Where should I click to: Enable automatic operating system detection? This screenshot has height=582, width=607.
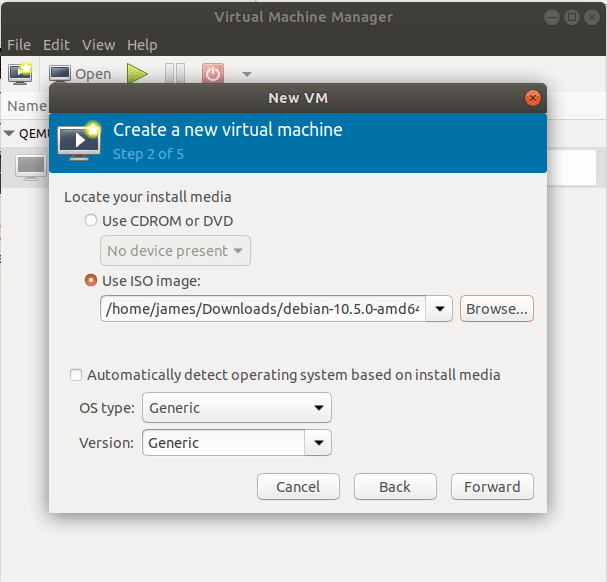(76, 375)
